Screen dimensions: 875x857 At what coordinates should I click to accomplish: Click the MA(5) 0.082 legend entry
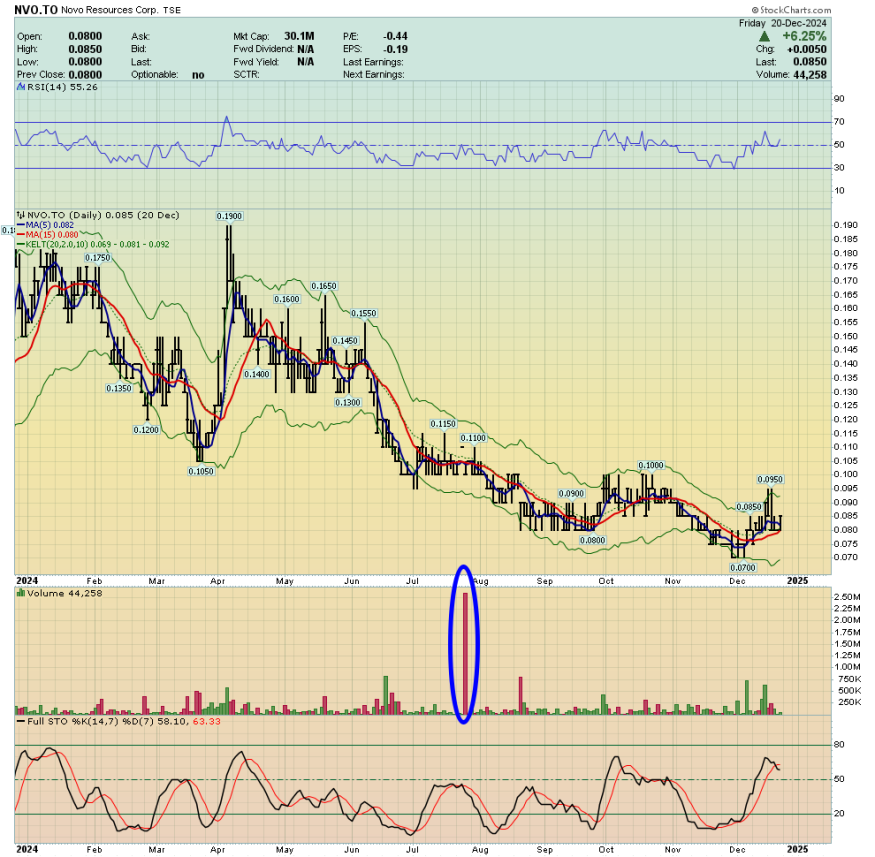pyautogui.click(x=46, y=225)
